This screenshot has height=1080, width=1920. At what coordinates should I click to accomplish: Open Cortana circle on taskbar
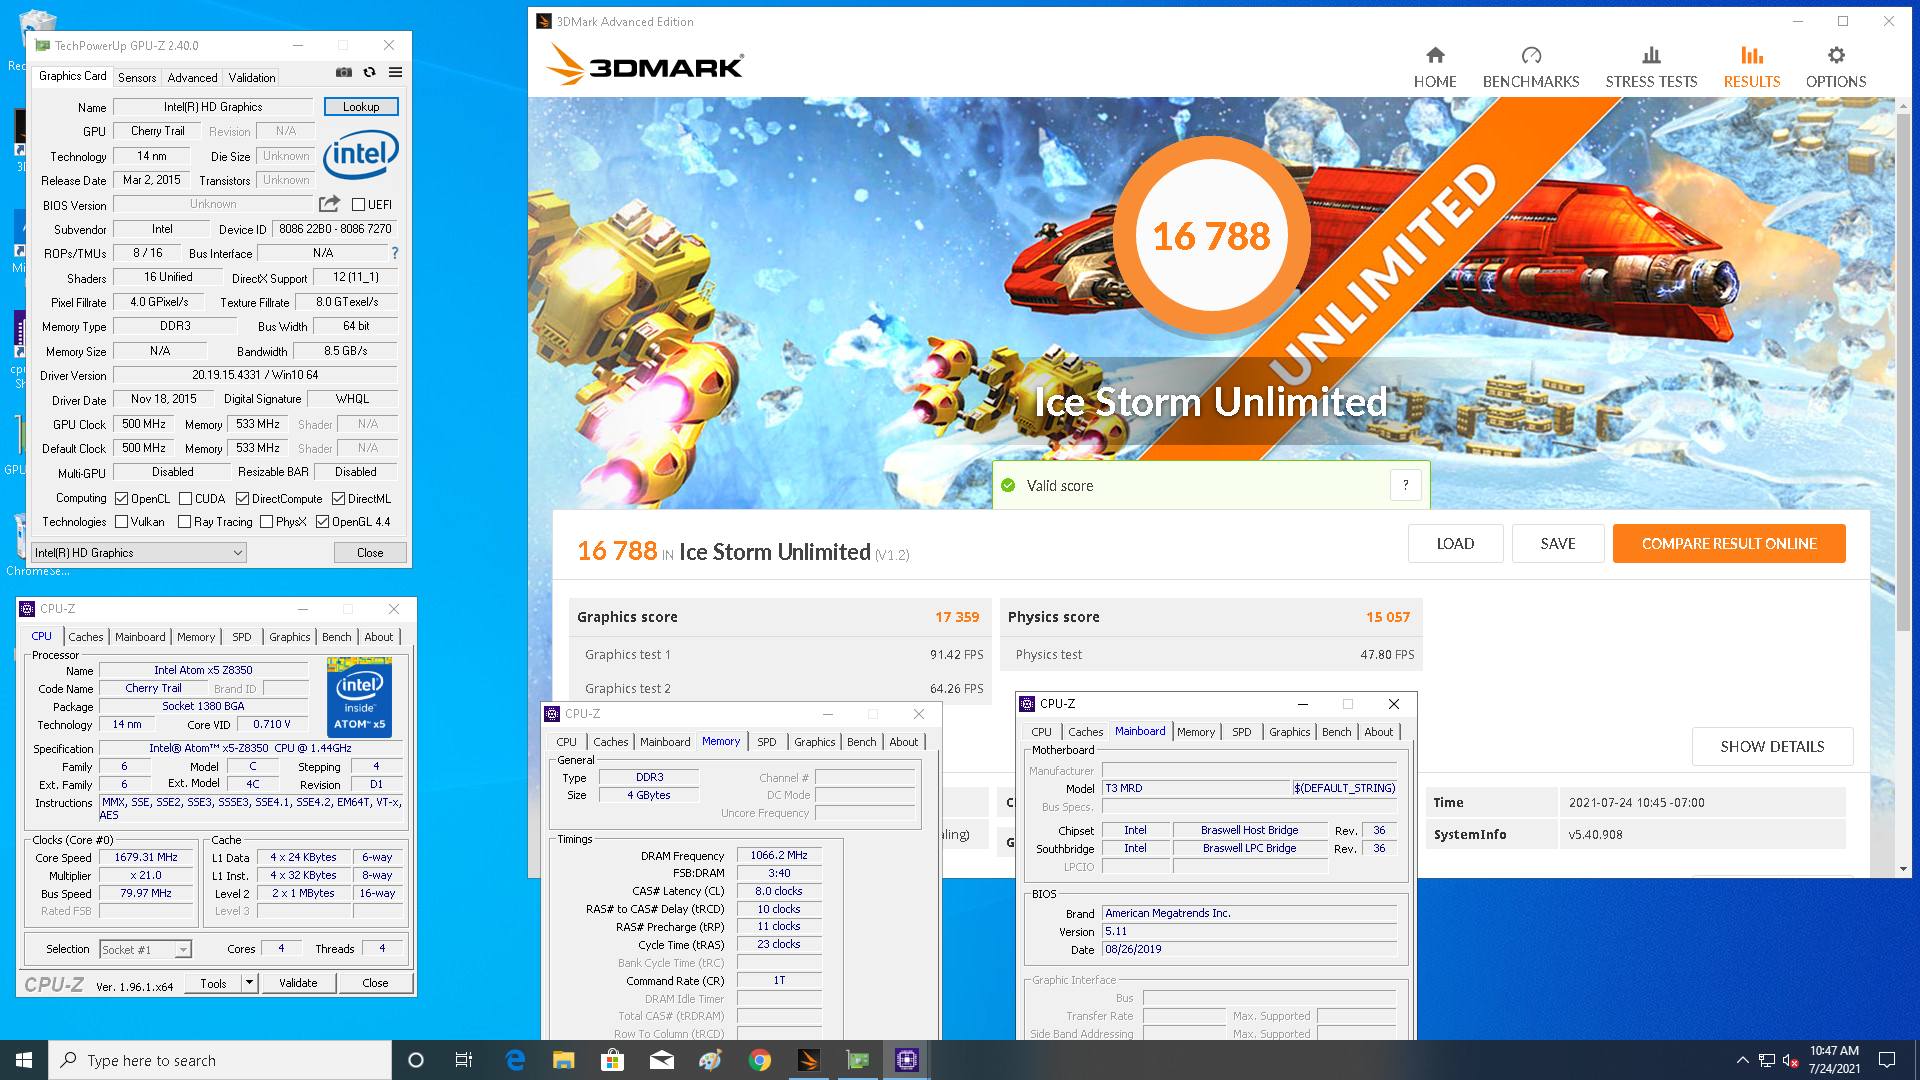click(416, 1060)
